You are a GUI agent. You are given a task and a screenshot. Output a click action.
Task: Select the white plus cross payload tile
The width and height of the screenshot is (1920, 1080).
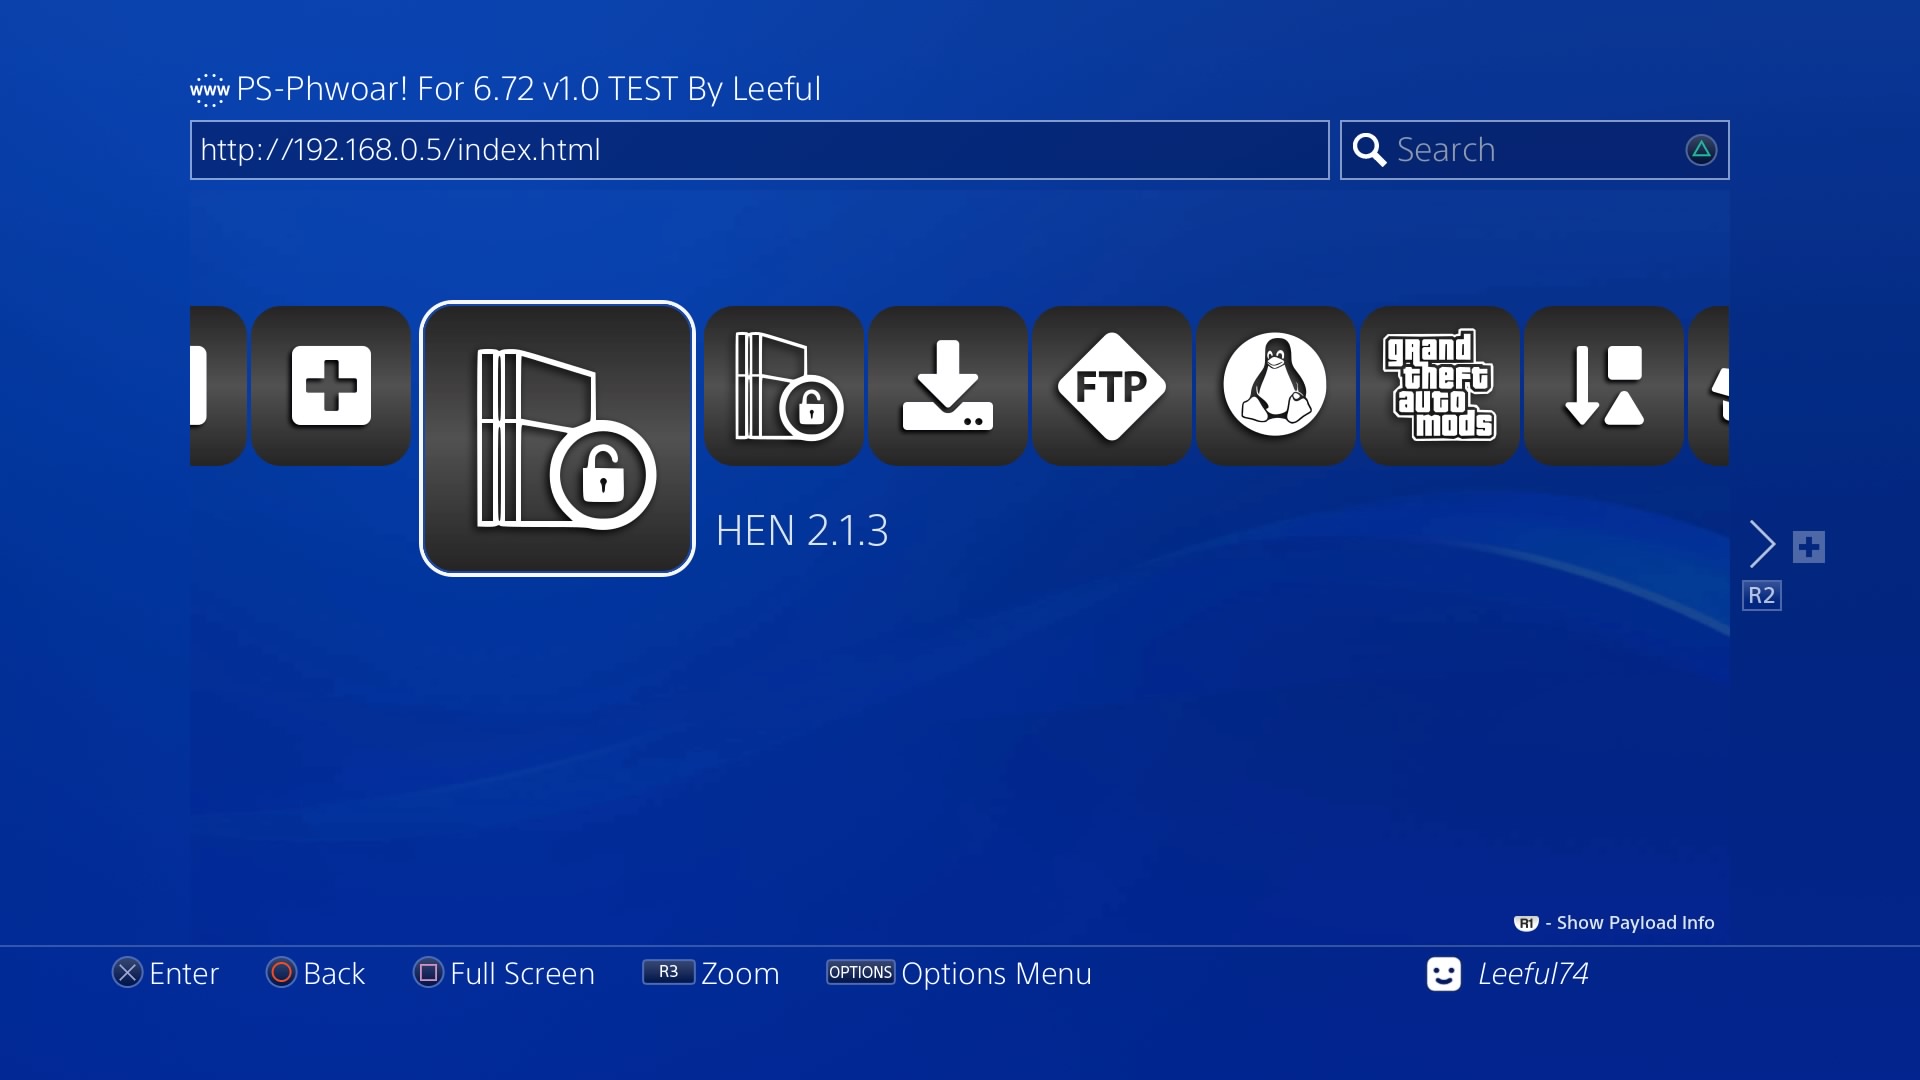(331, 386)
